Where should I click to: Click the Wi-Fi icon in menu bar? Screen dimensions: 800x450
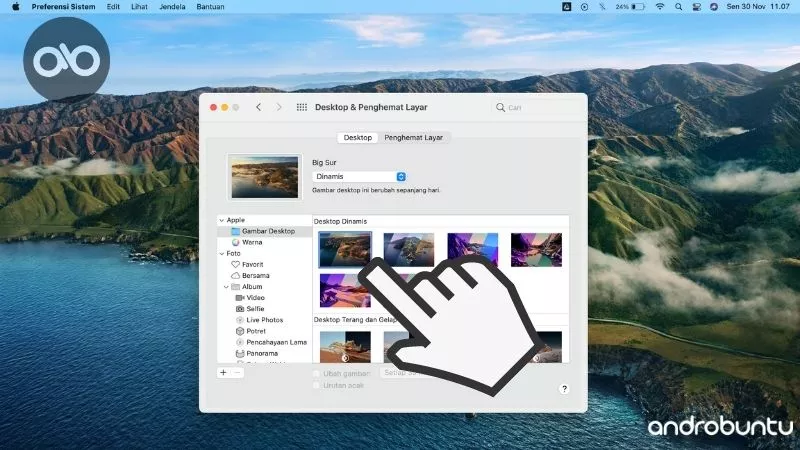point(660,6)
